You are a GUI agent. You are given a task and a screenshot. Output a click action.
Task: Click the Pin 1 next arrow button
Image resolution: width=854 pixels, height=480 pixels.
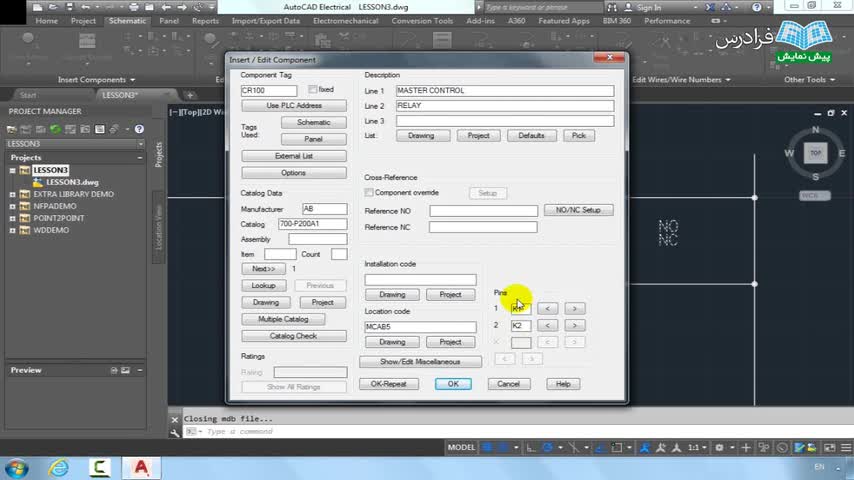click(x=575, y=308)
